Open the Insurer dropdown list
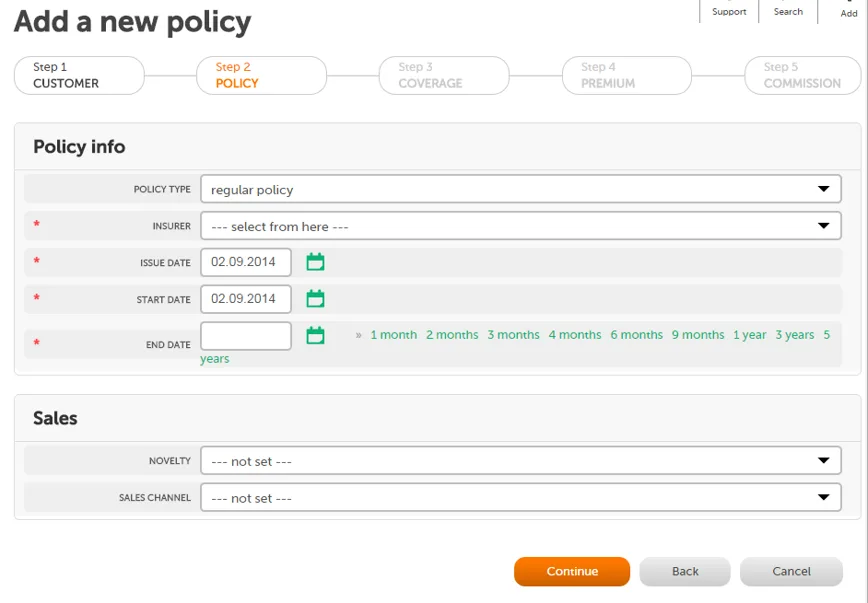868x603 pixels. [520, 226]
